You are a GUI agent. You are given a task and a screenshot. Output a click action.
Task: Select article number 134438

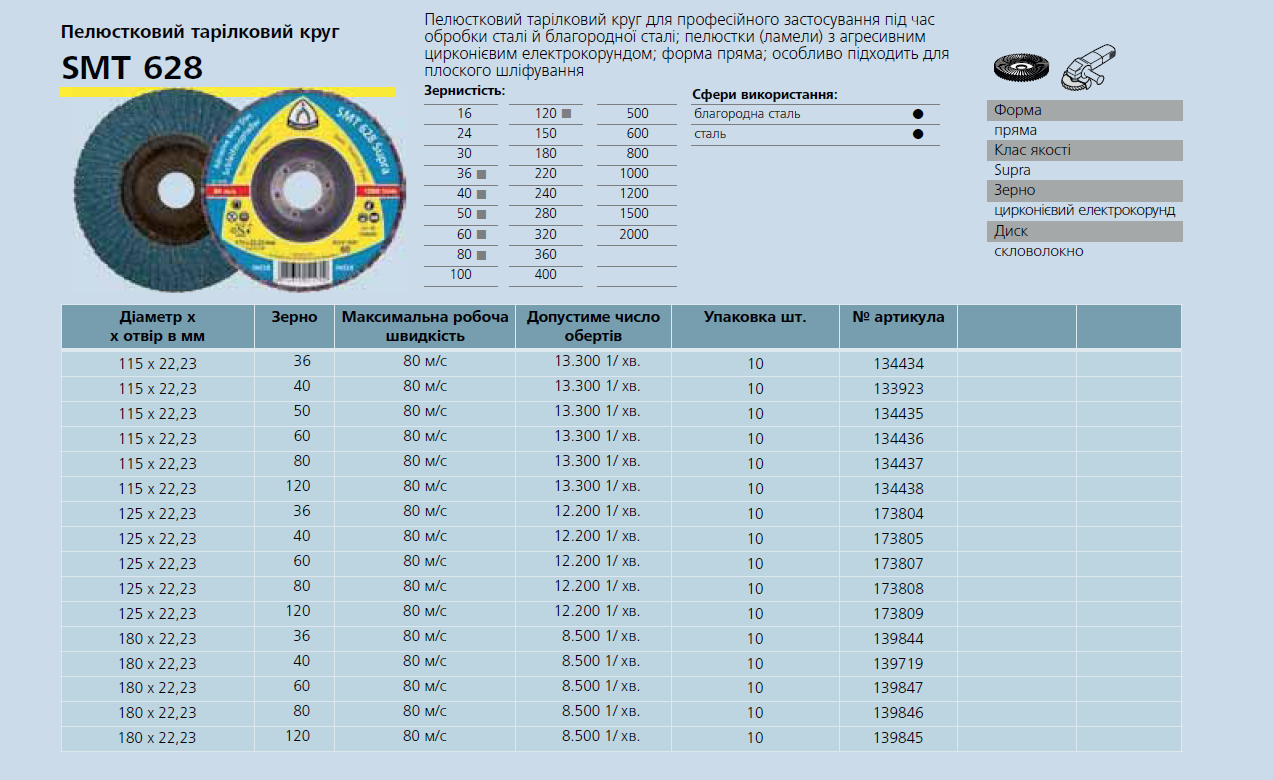tap(899, 489)
